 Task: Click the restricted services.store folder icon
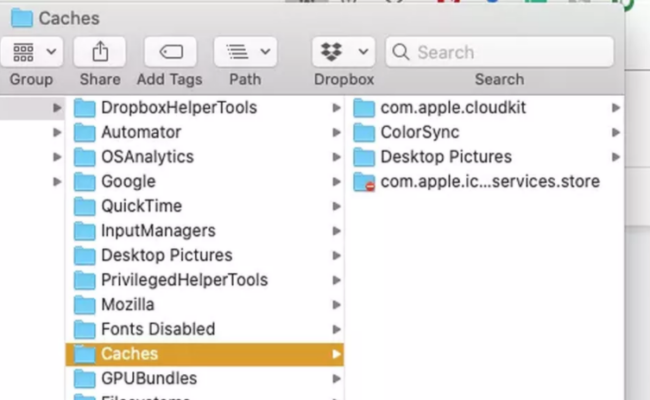pyautogui.click(x=364, y=182)
